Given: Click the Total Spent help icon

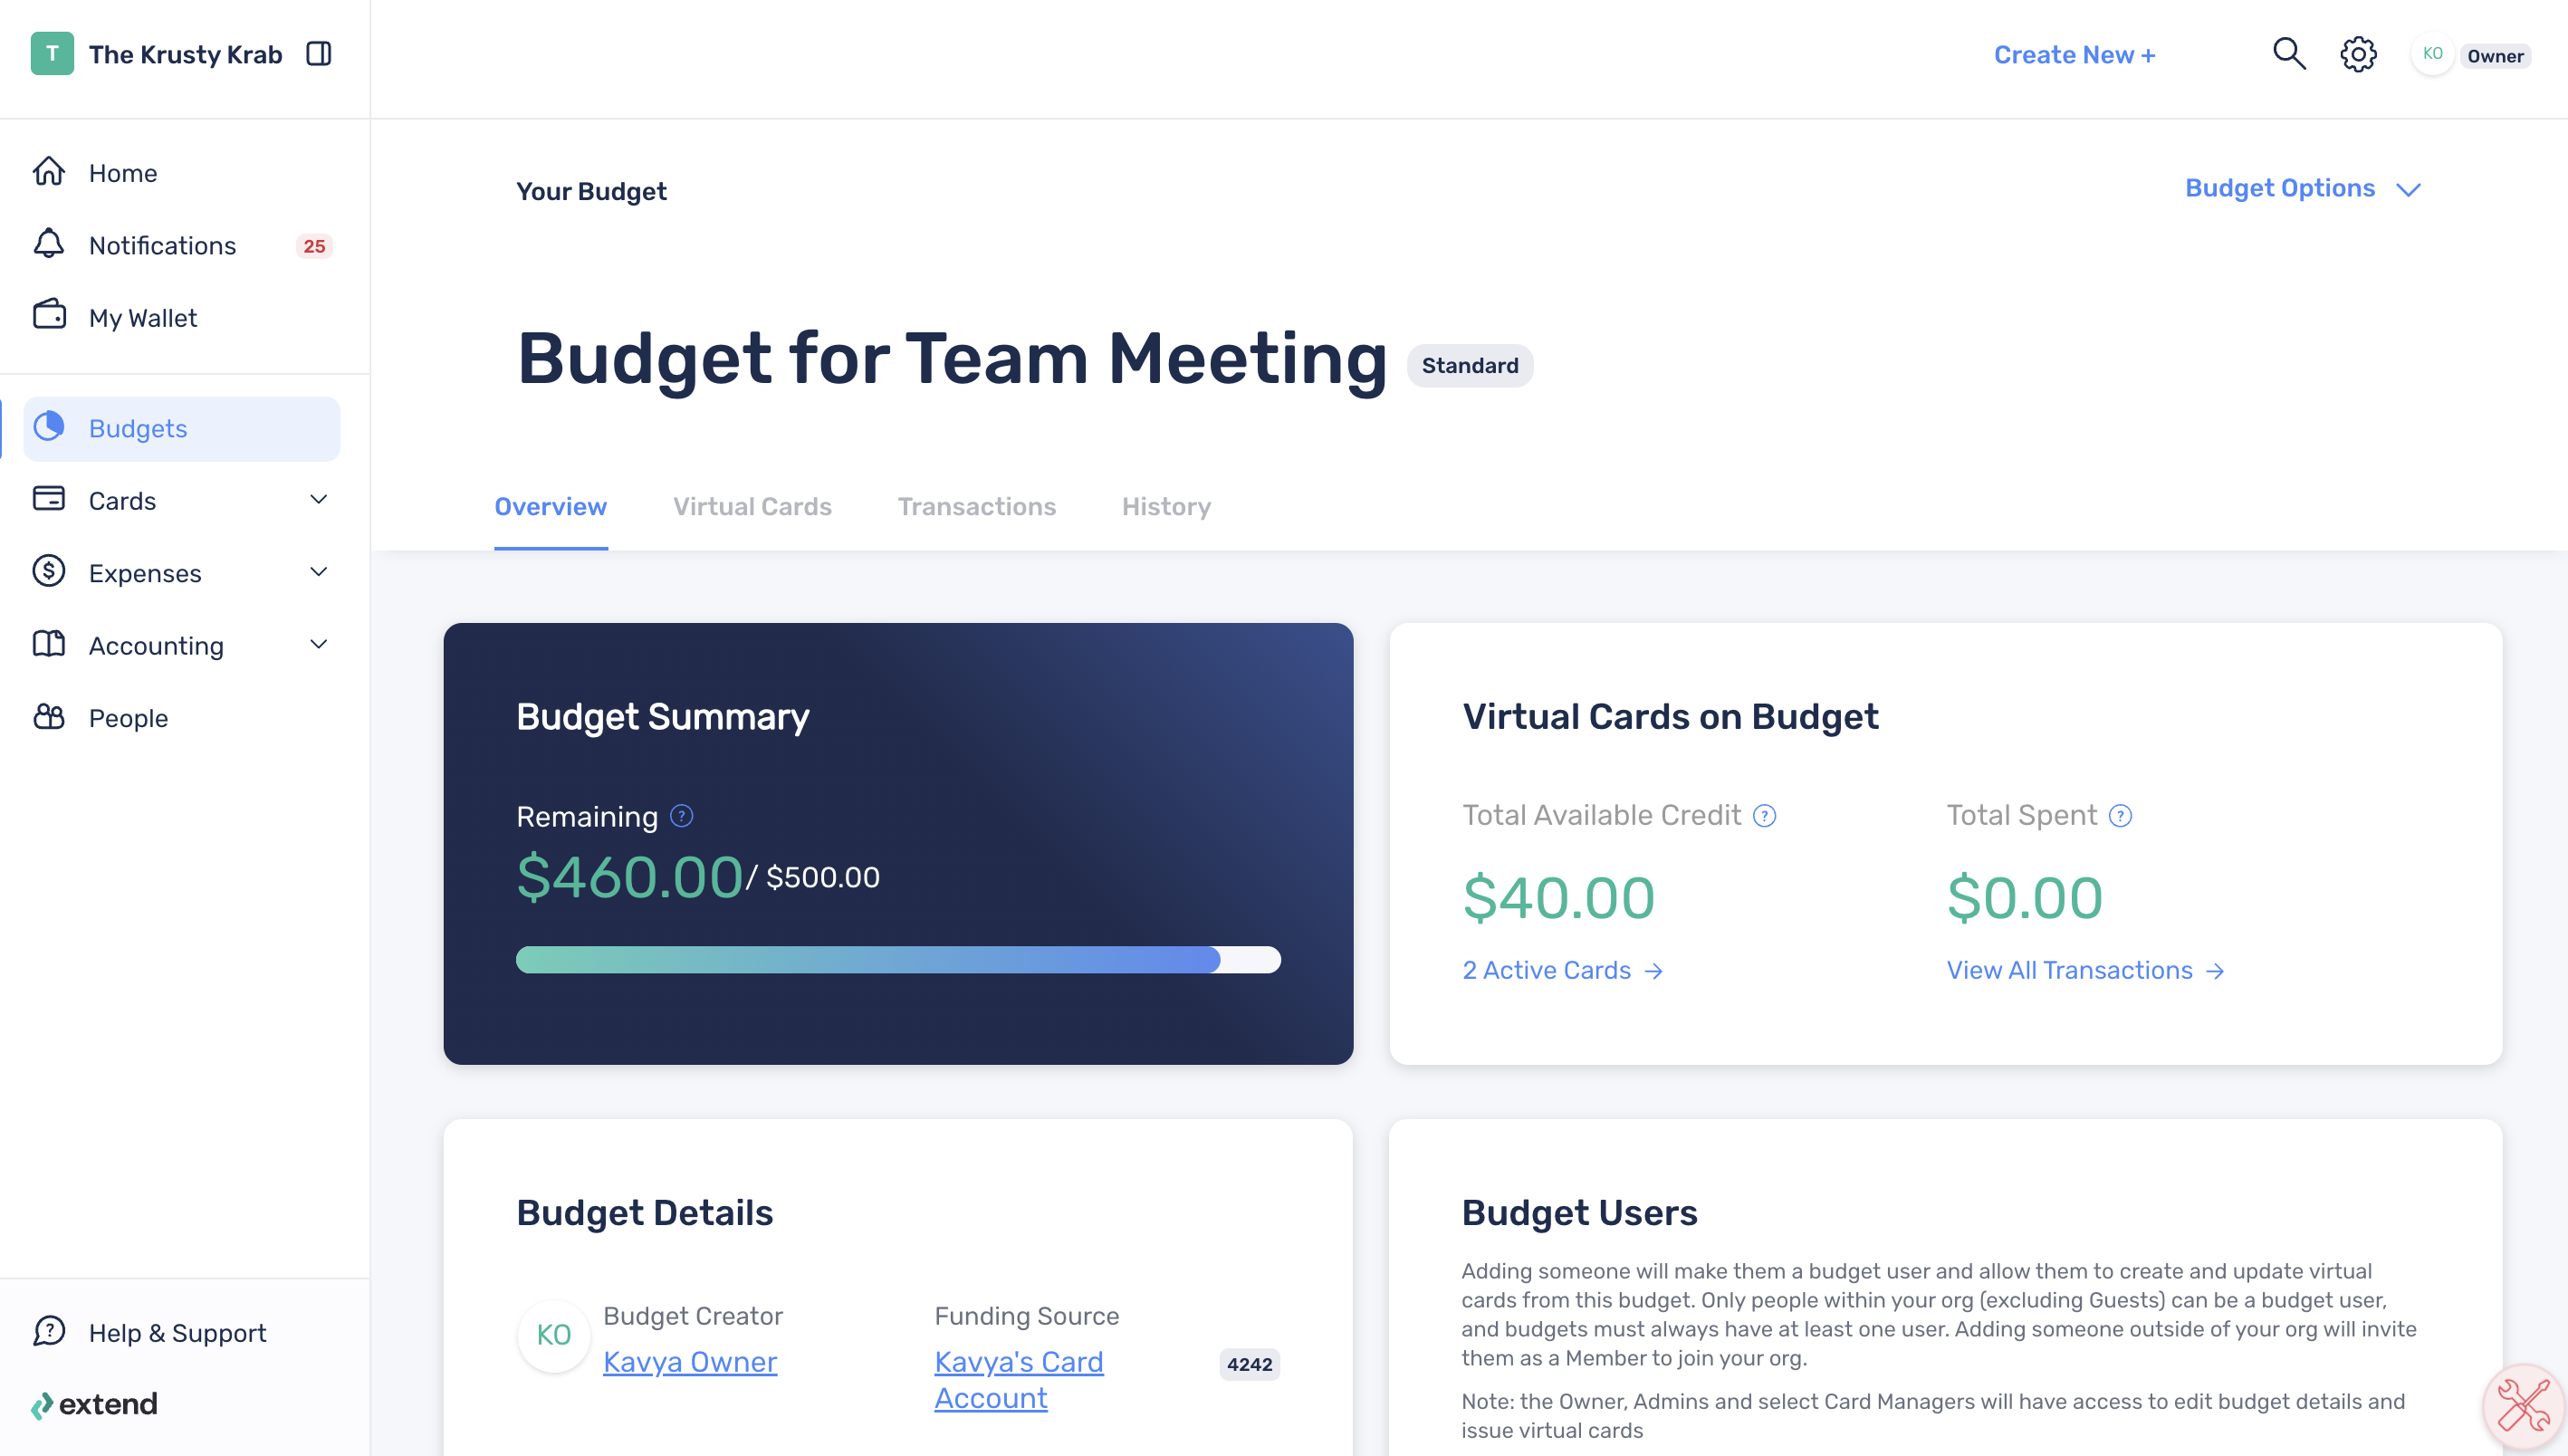Looking at the screenshot, I should pos(2121,816).
